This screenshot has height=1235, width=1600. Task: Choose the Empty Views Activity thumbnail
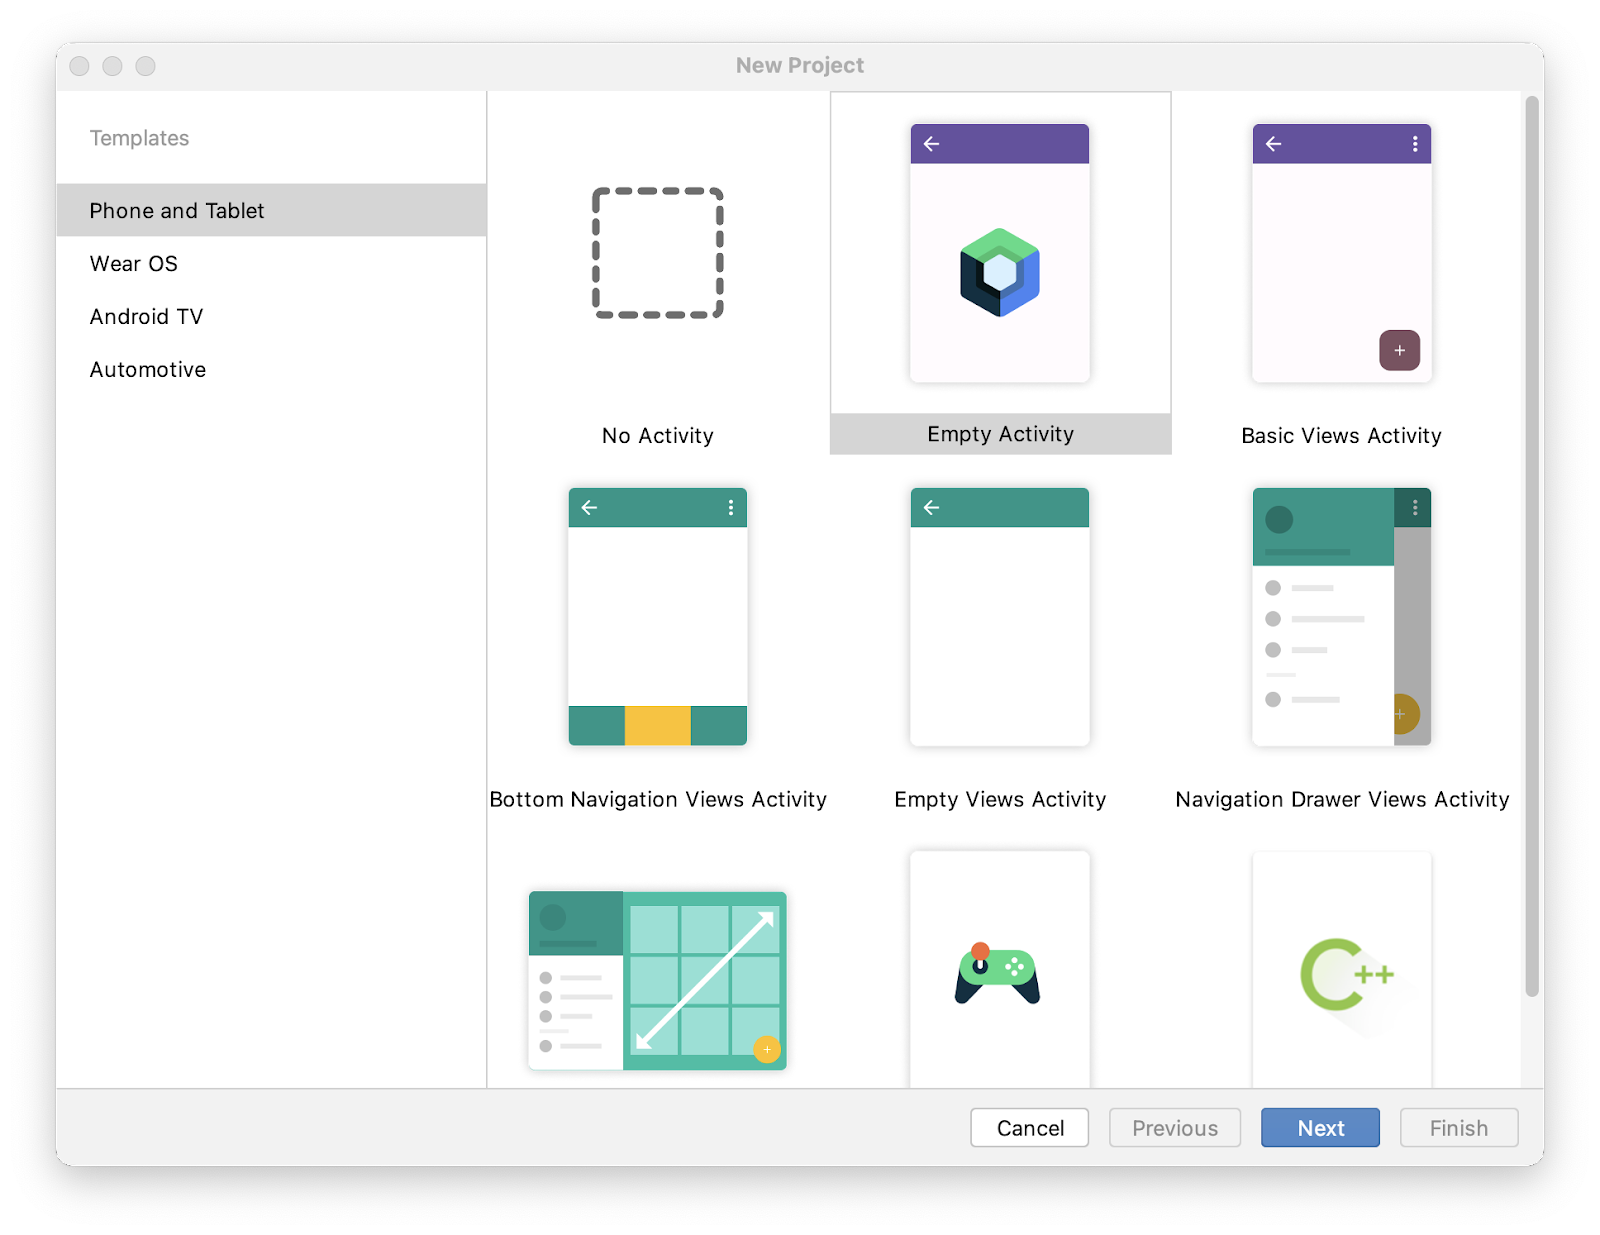point(1000,616)
